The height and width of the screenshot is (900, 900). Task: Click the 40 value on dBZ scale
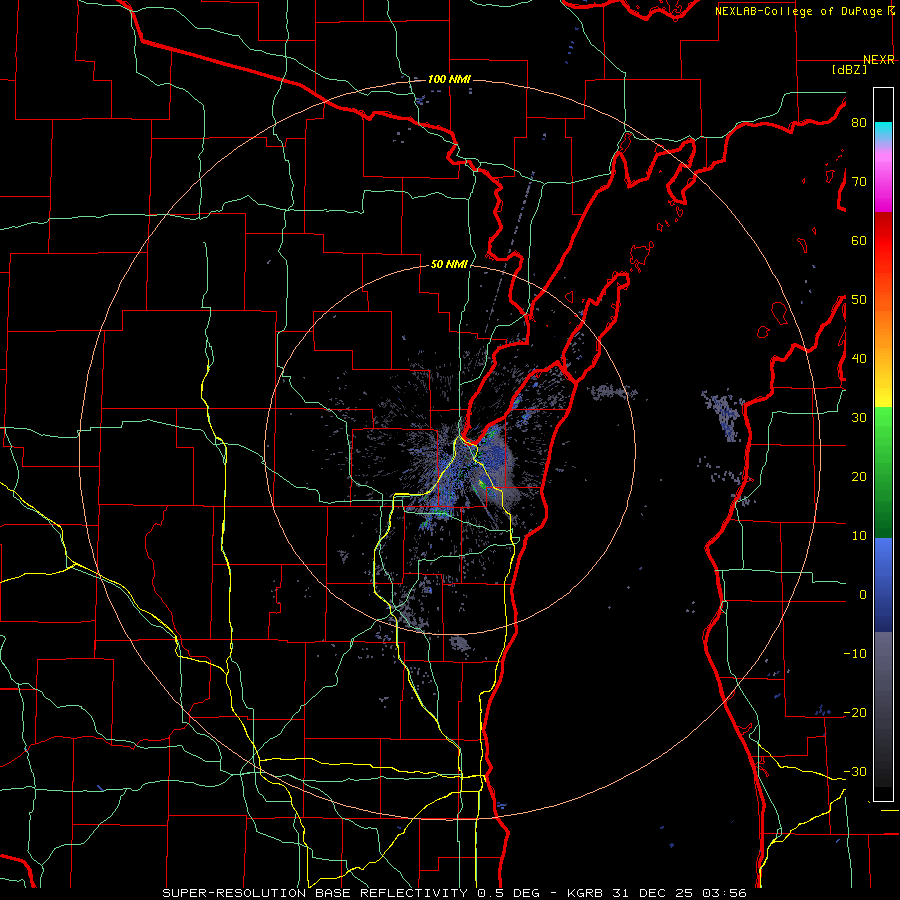(859, 359)
